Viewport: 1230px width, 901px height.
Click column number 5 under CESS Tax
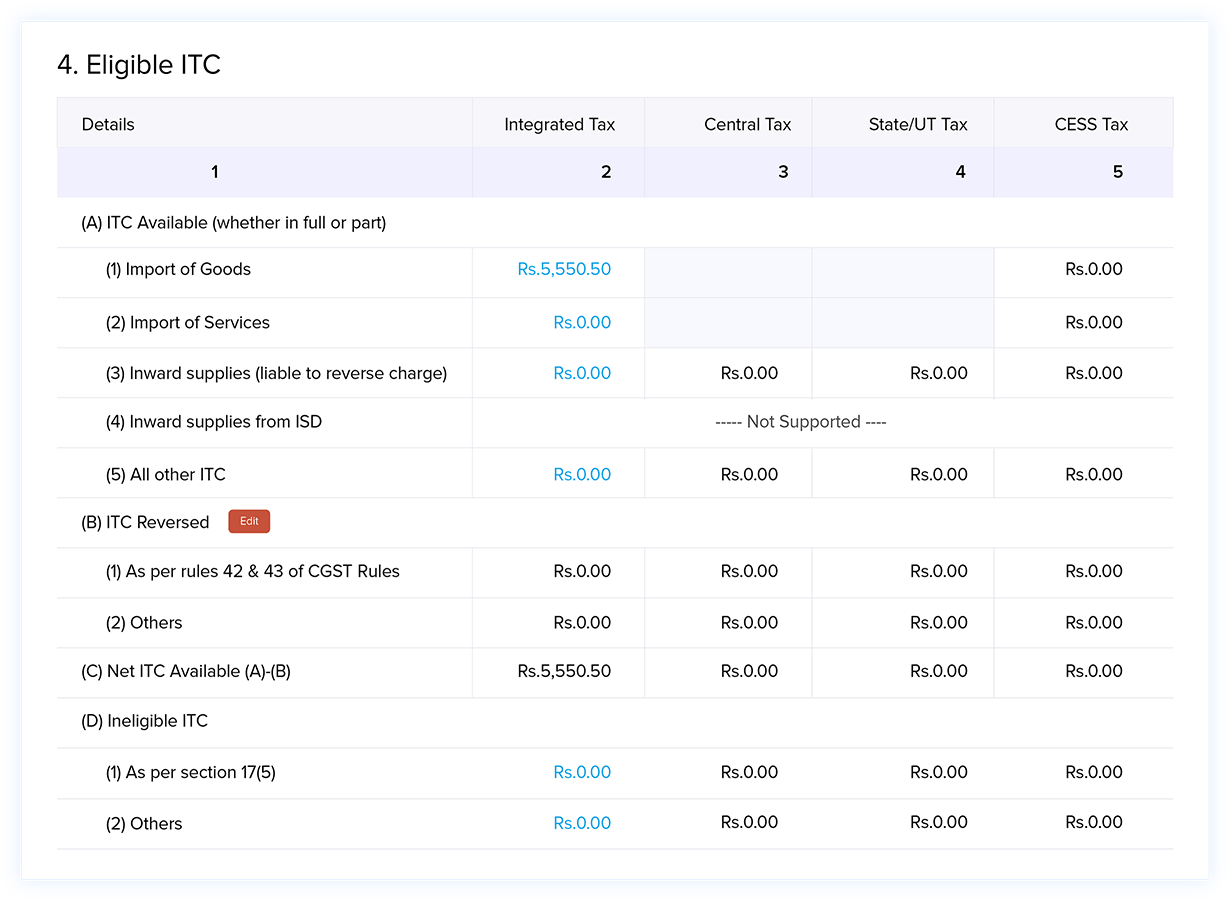click(1117, 172)
